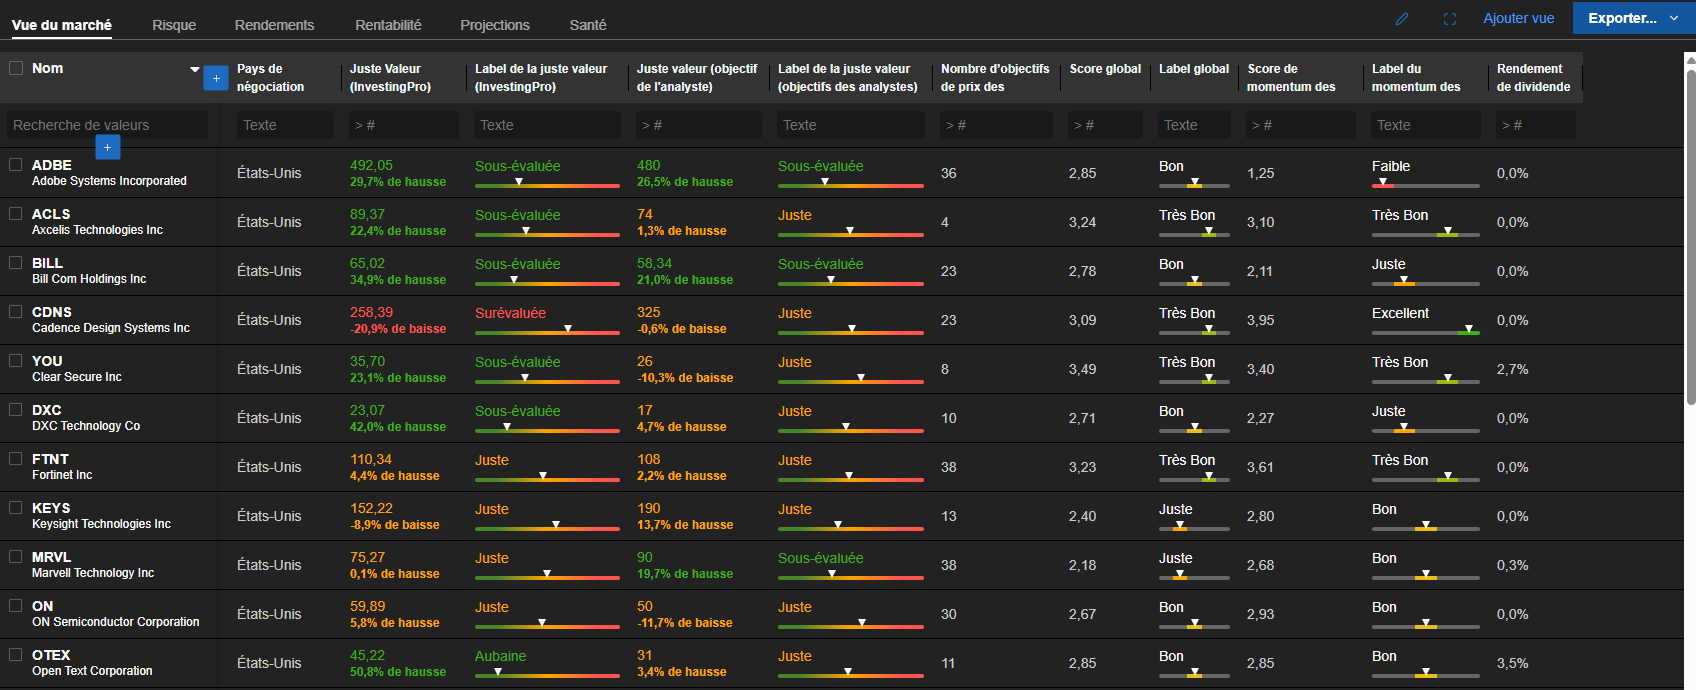Switch to the Rendements tab
Screen dimensions: 1696x690
pos(274,25)
